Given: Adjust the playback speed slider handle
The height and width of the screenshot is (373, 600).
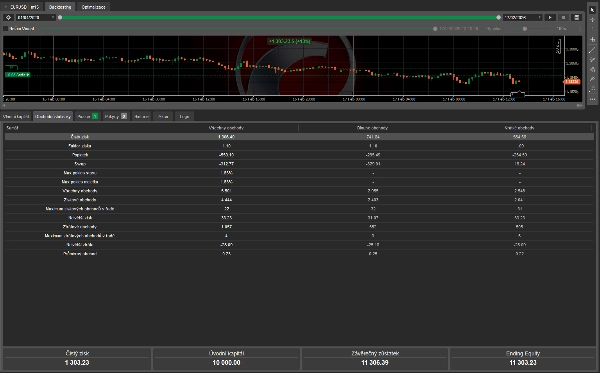Looking at the screenshot, I should pyautogui.click(x=525, y=29).
